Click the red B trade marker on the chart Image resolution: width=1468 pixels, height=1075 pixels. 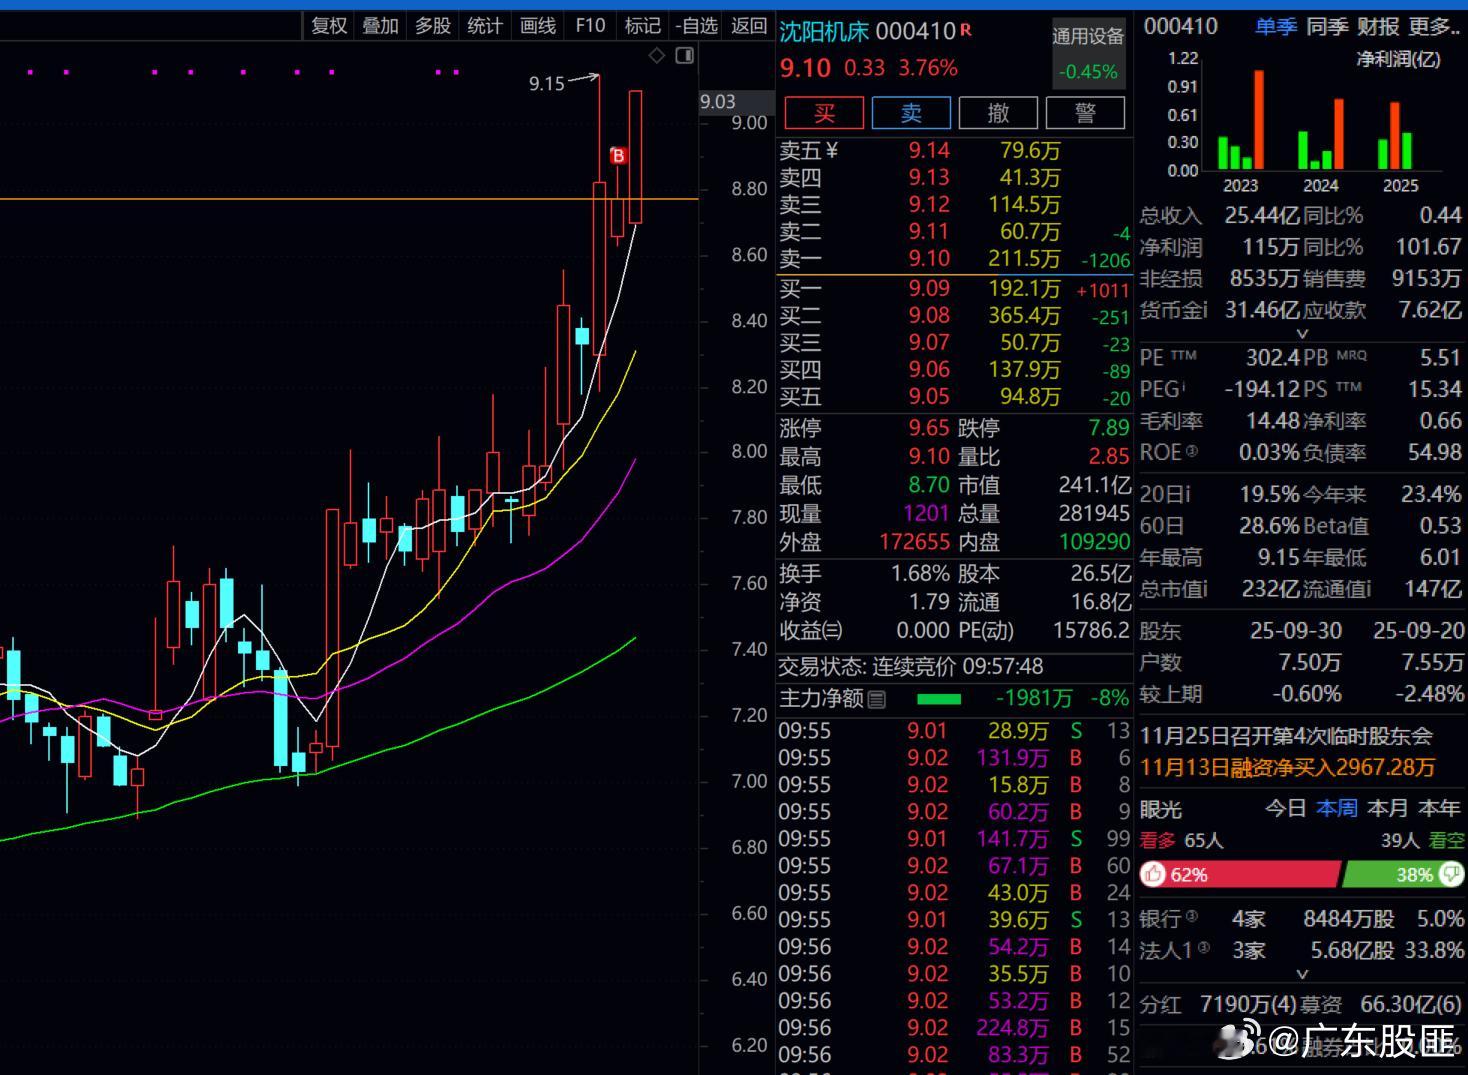(618, 156)
